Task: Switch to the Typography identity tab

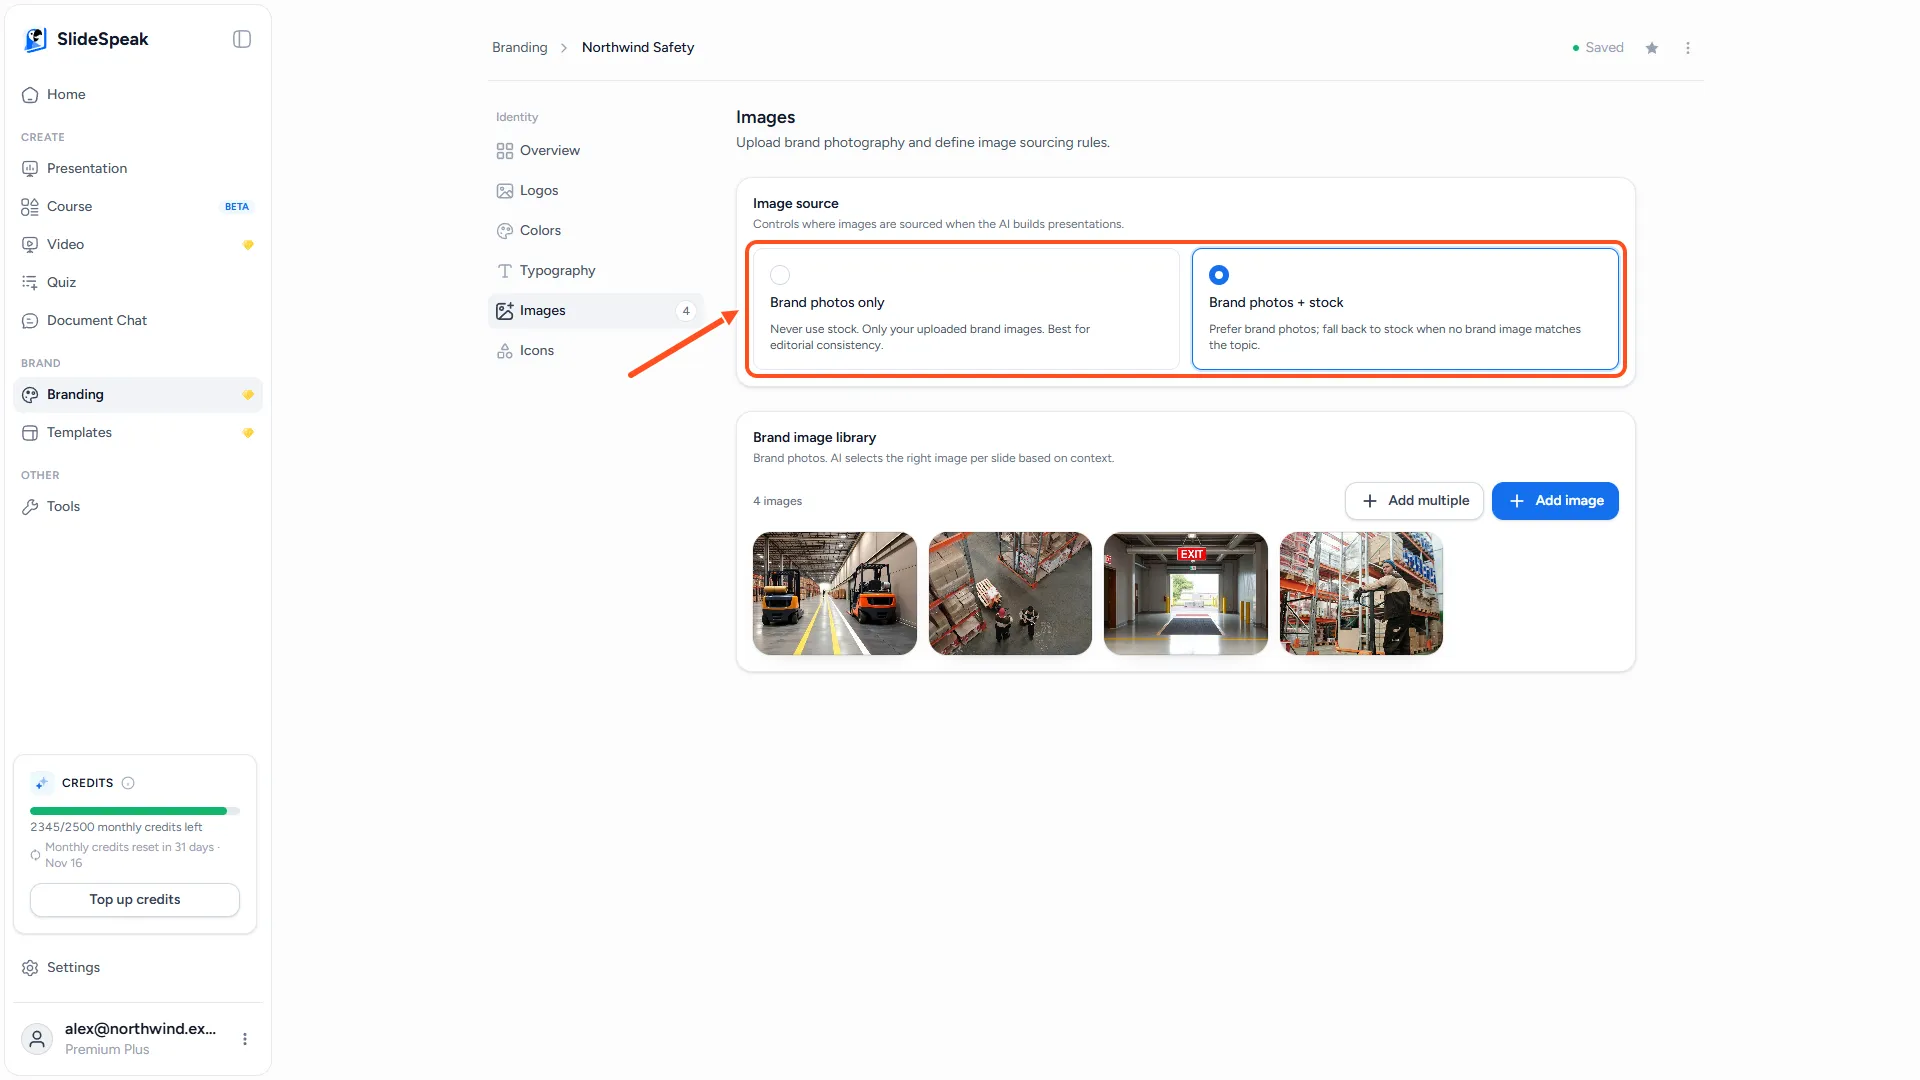Action: click(596, 271)
